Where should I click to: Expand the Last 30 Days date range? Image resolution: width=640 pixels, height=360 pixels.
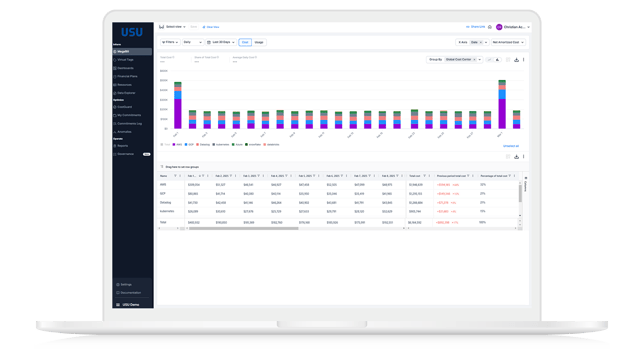coord(221,42)
